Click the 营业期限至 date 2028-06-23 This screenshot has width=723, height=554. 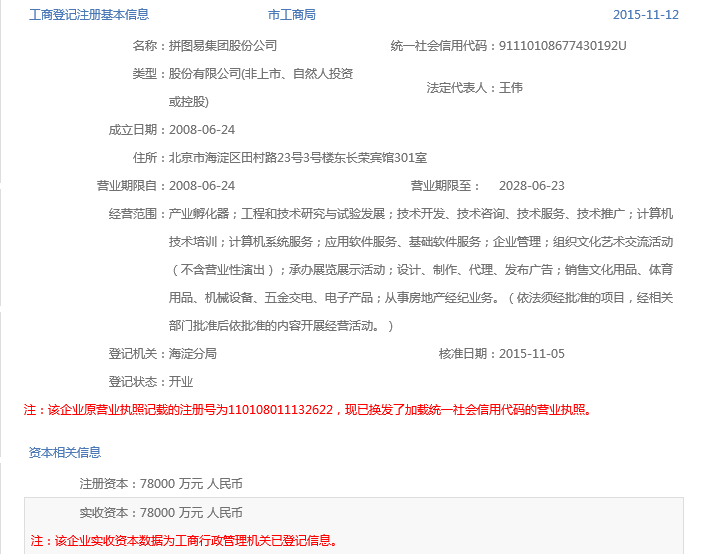point(531,186)
